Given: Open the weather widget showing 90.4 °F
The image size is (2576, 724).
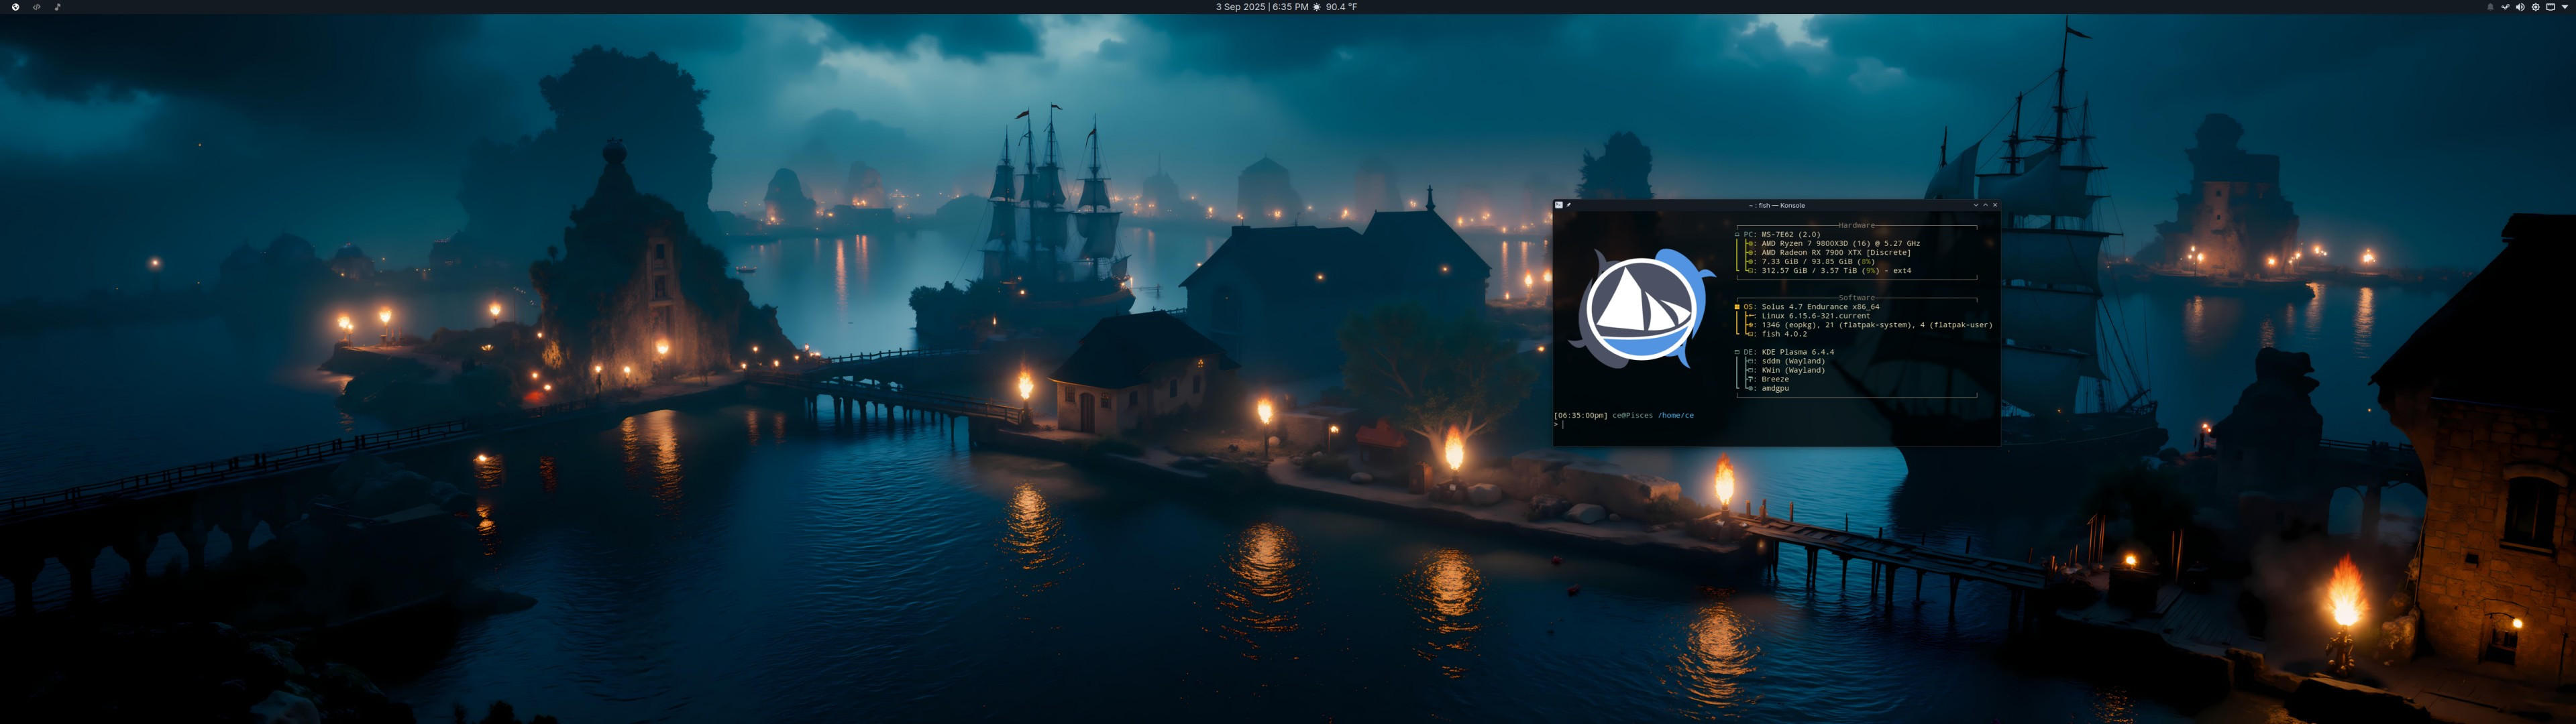Looking at the screenshot, I should pyautogui.click(x=1335, y=7).
